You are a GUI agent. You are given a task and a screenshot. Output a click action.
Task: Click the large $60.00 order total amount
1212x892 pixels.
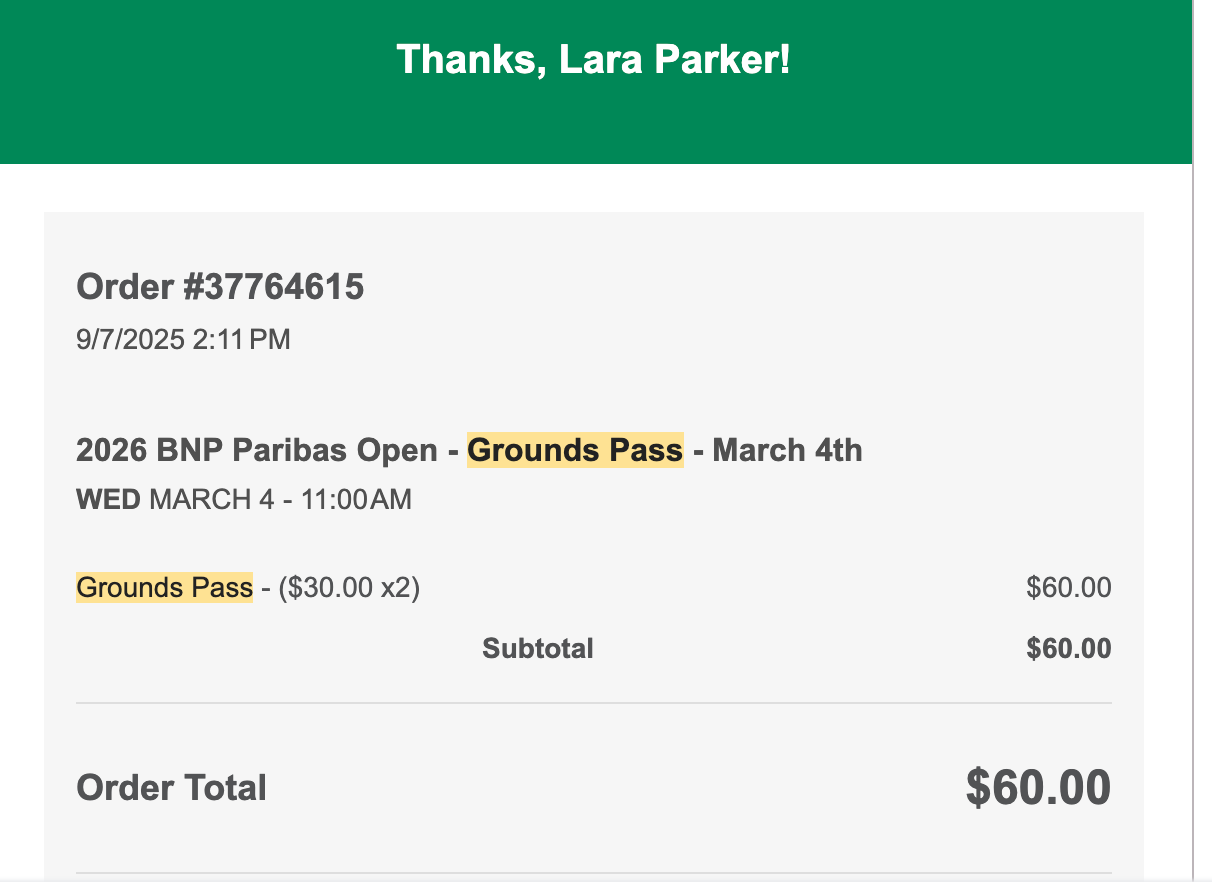1037,788
